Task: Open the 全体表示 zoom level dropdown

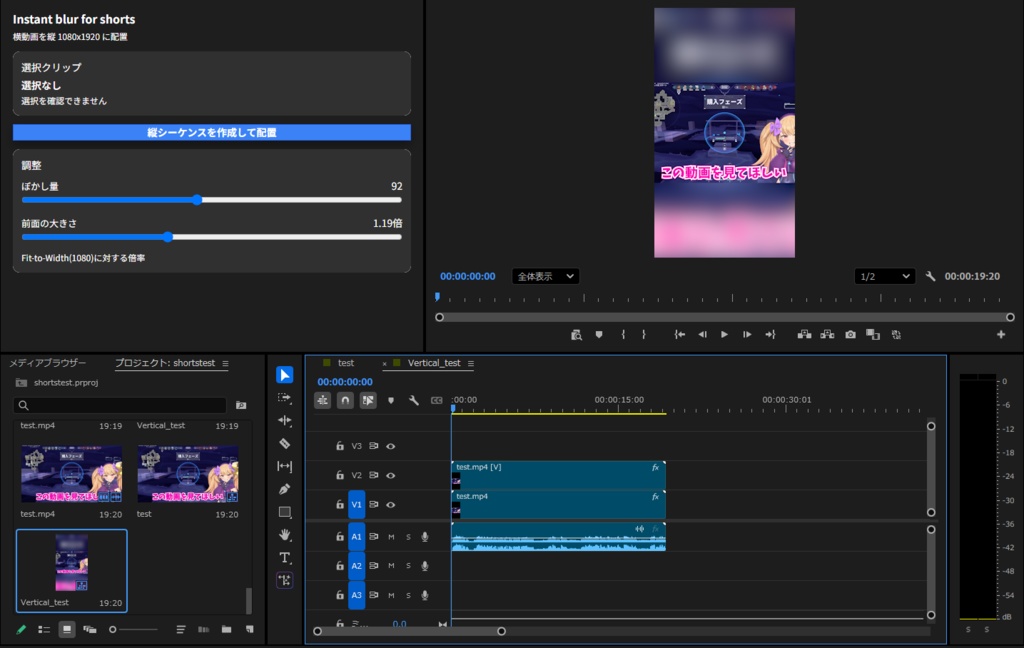Action: tap(545, 276)
